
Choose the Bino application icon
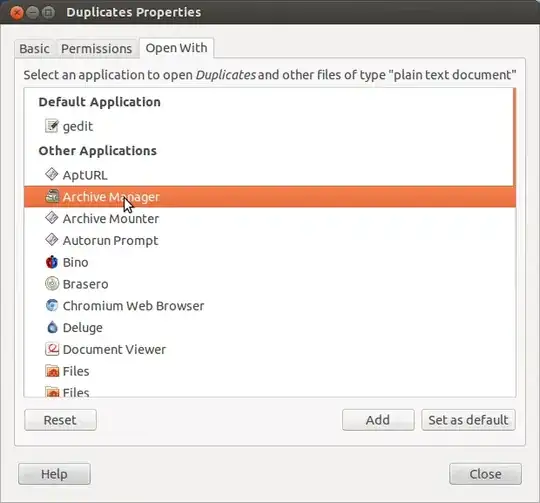tap(52, 262)
